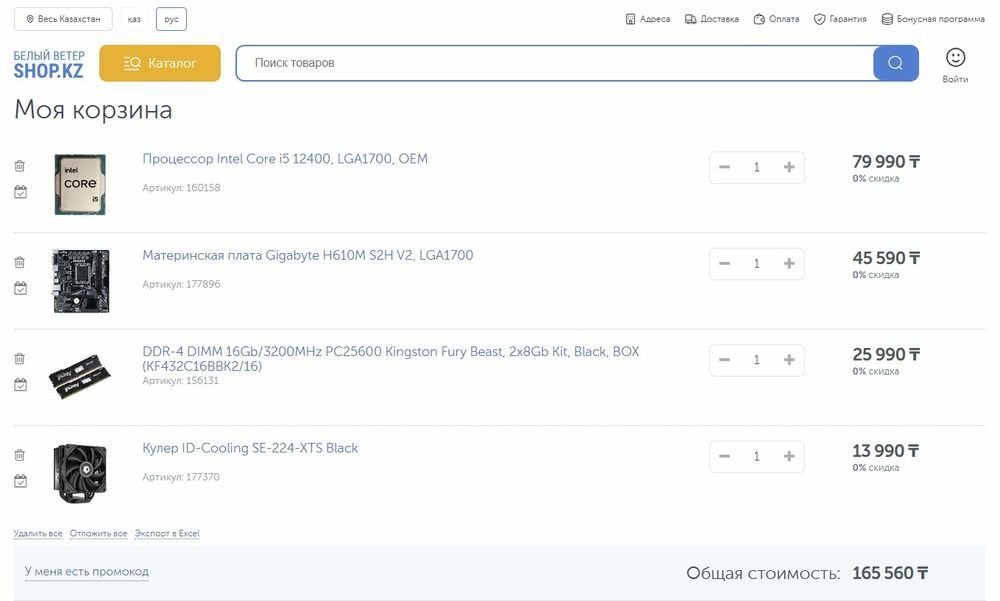
Task: Postpone the Kingston Fury Beast memory item
Action: 20,385
